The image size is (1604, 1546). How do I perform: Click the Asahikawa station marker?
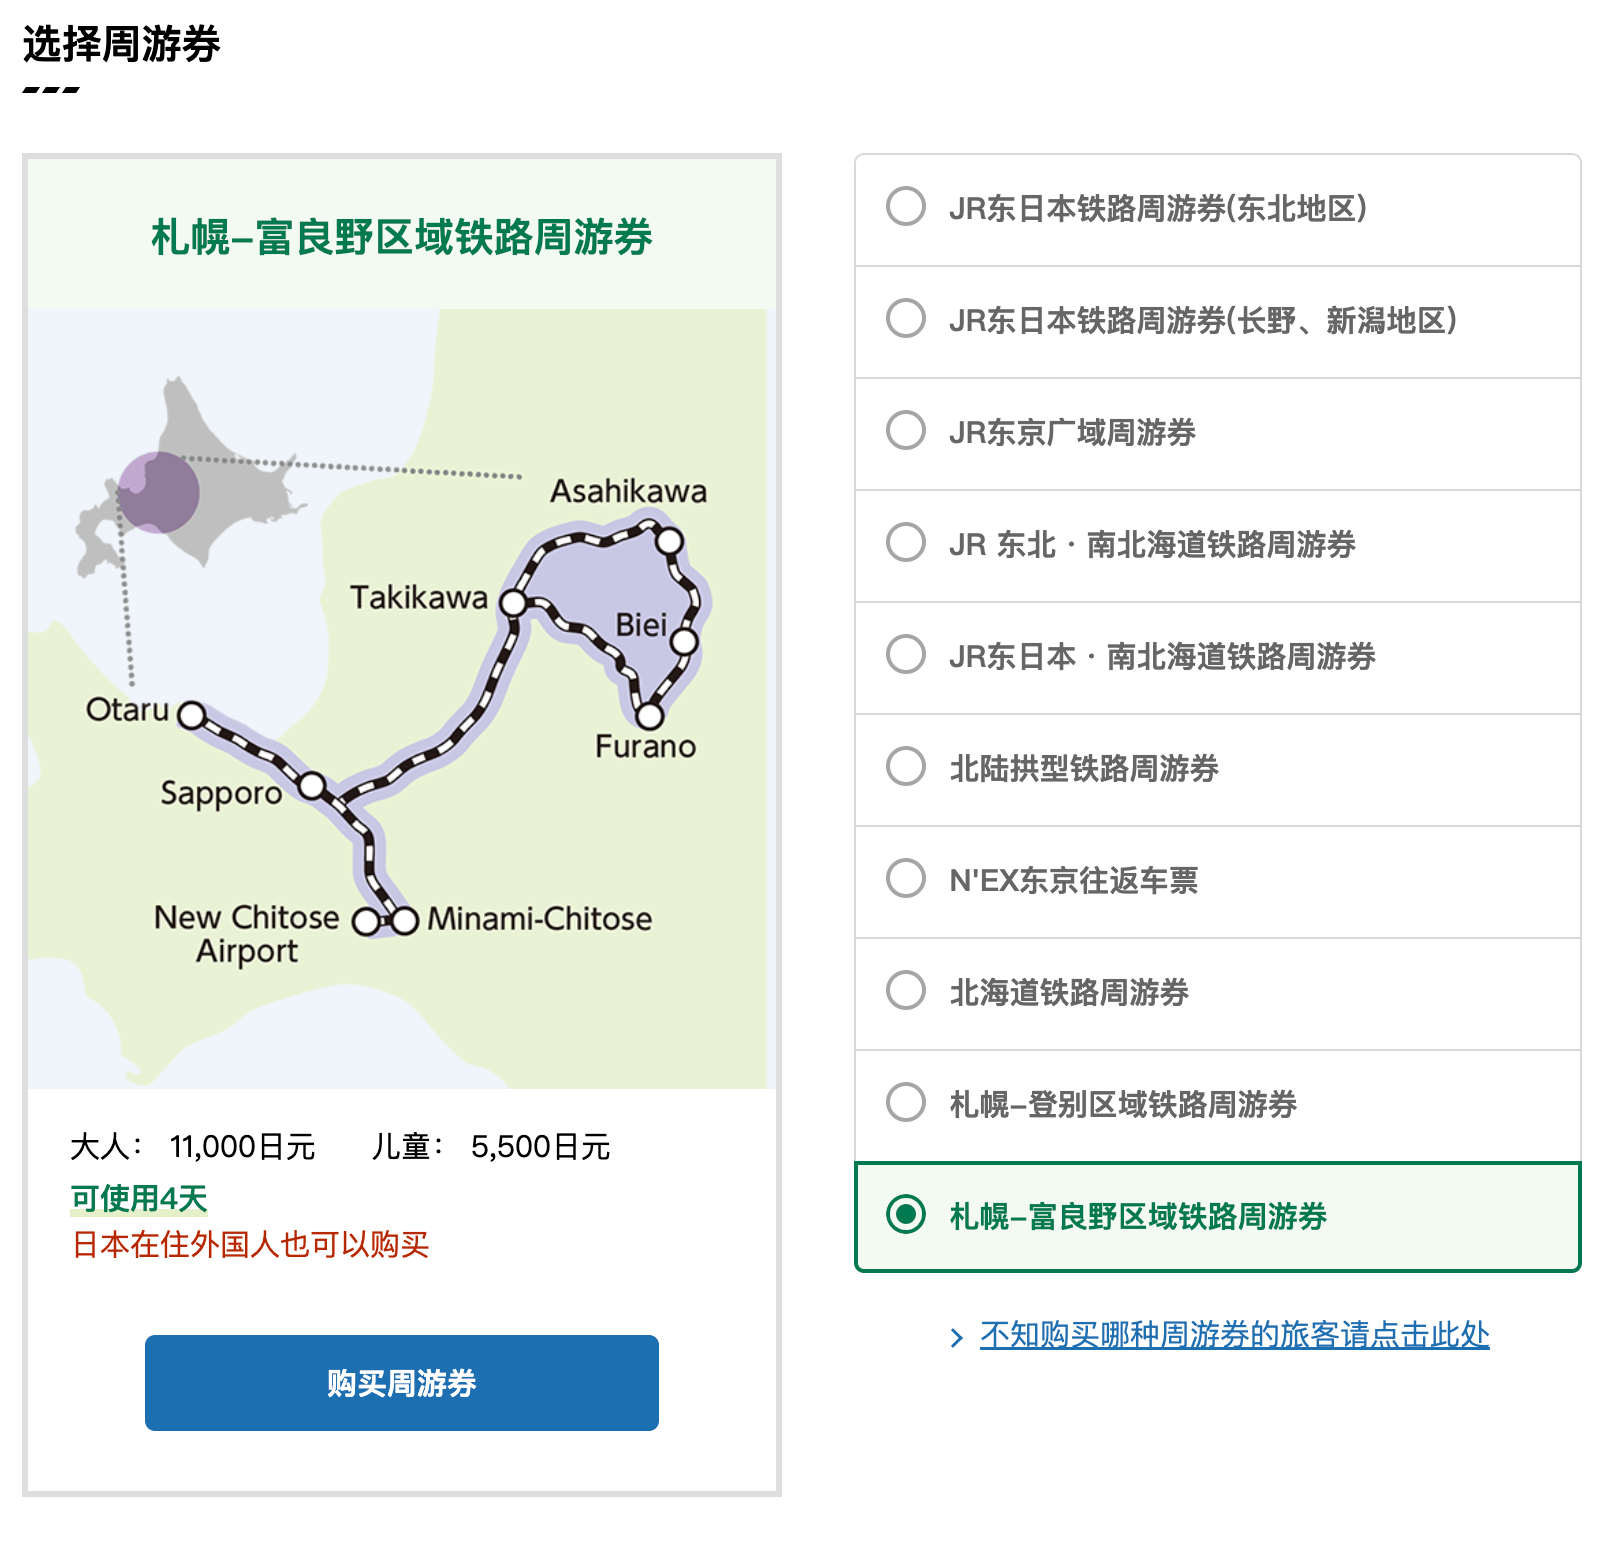[x=669, y=541]
